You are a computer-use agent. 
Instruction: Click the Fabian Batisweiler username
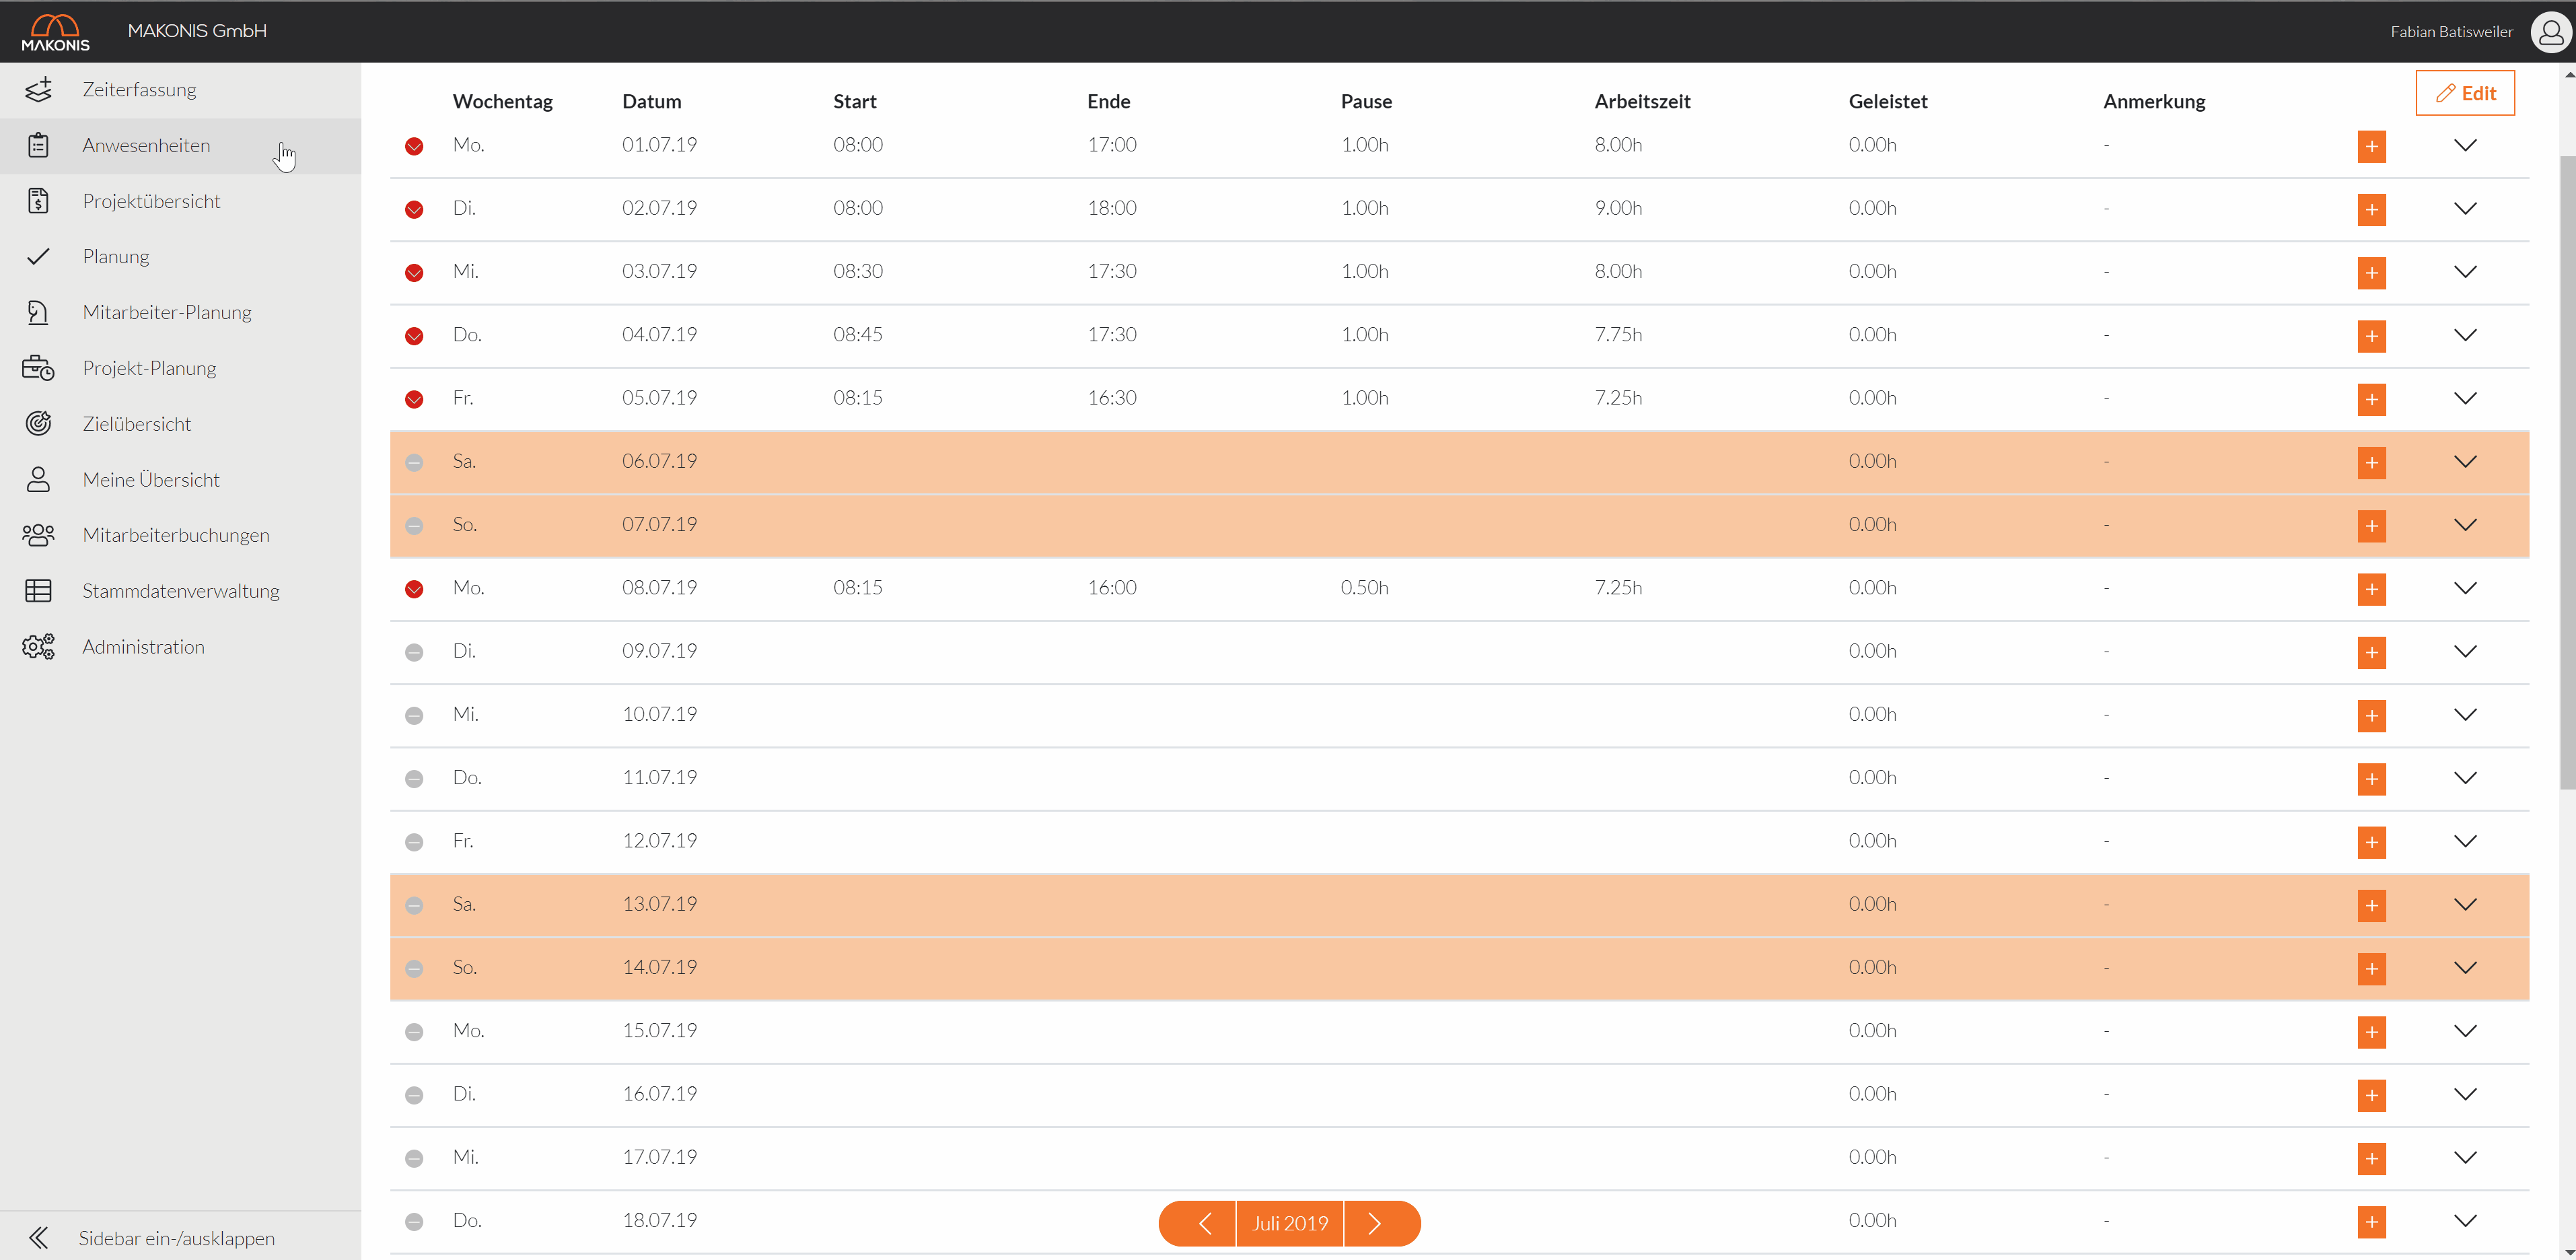(x=2451, y=32)
